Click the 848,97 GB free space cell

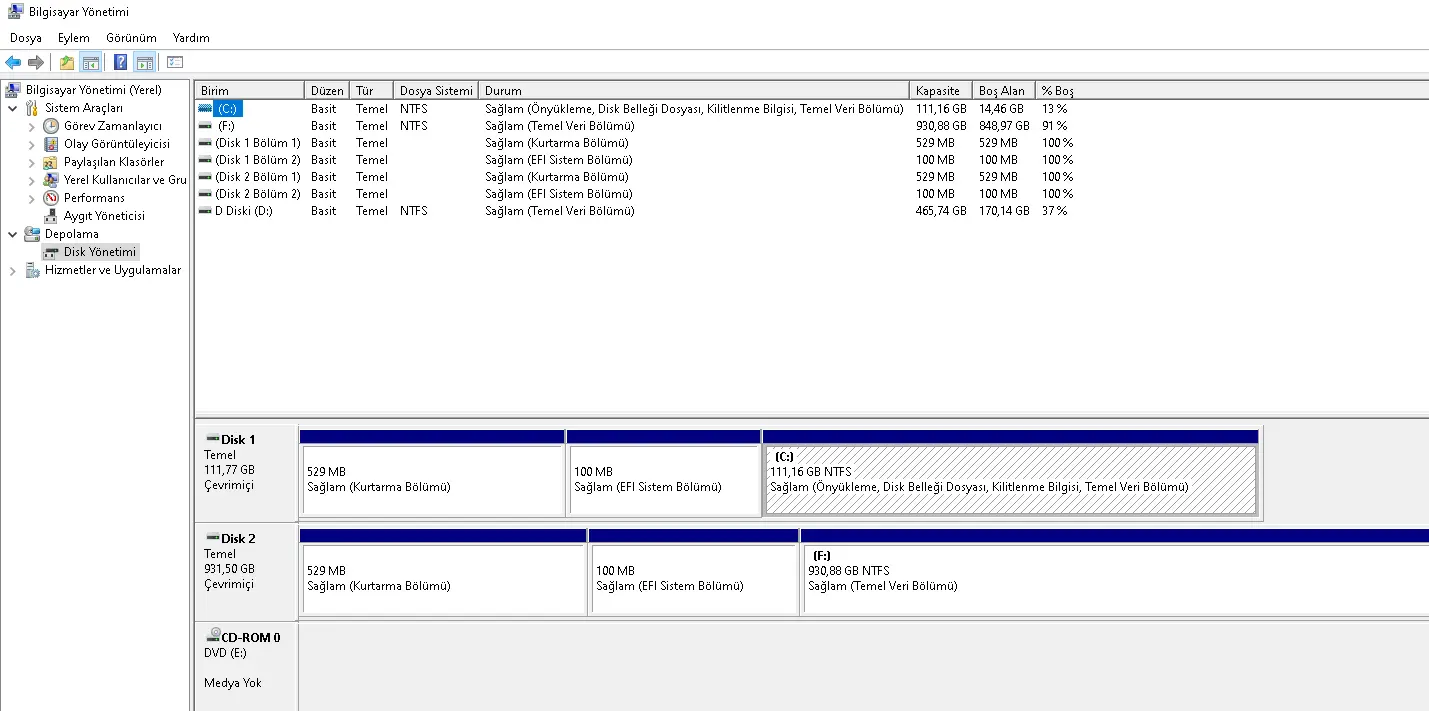point(1004,126)
